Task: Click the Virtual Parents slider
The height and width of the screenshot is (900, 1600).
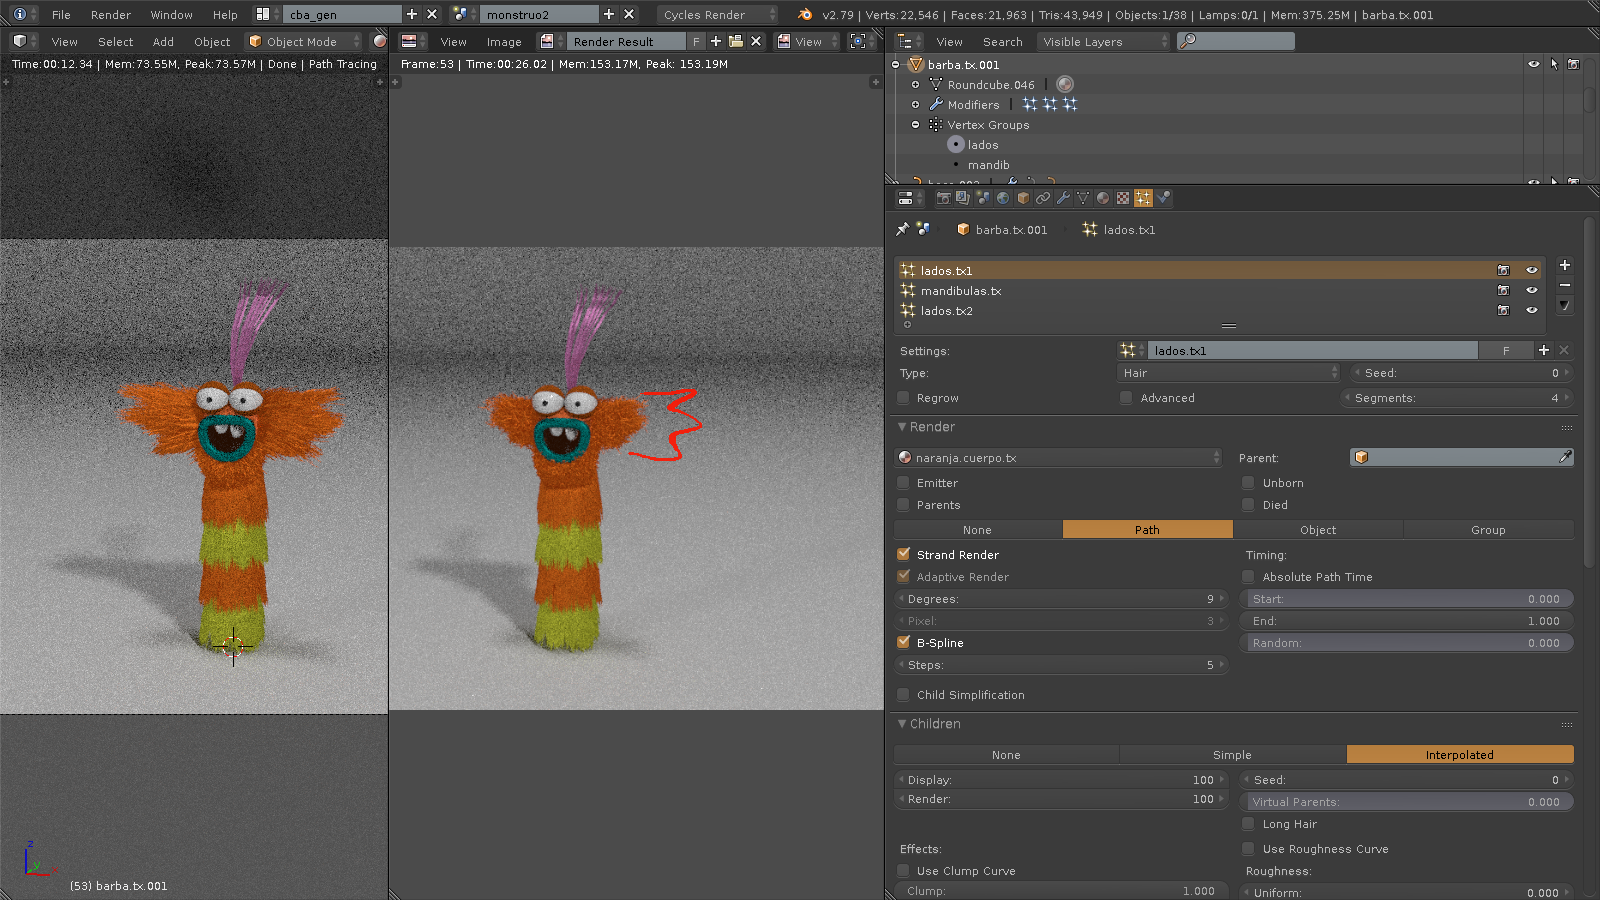Action: [x=1407, y=802]
